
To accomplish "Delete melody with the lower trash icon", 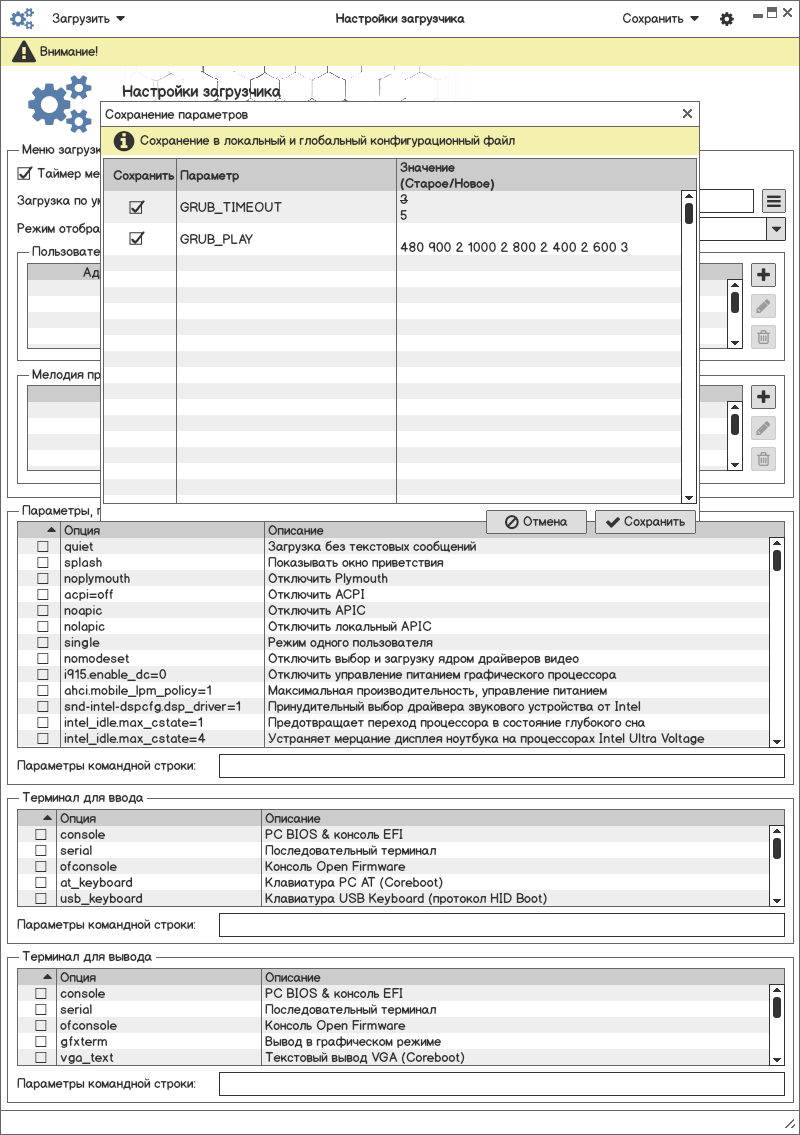I will [x=763, y=459].
